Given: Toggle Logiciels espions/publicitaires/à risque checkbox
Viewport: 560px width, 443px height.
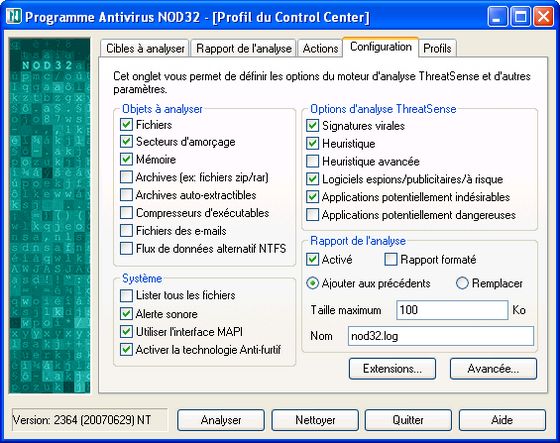Looking at the screenshot, I should tap(312, 179).
